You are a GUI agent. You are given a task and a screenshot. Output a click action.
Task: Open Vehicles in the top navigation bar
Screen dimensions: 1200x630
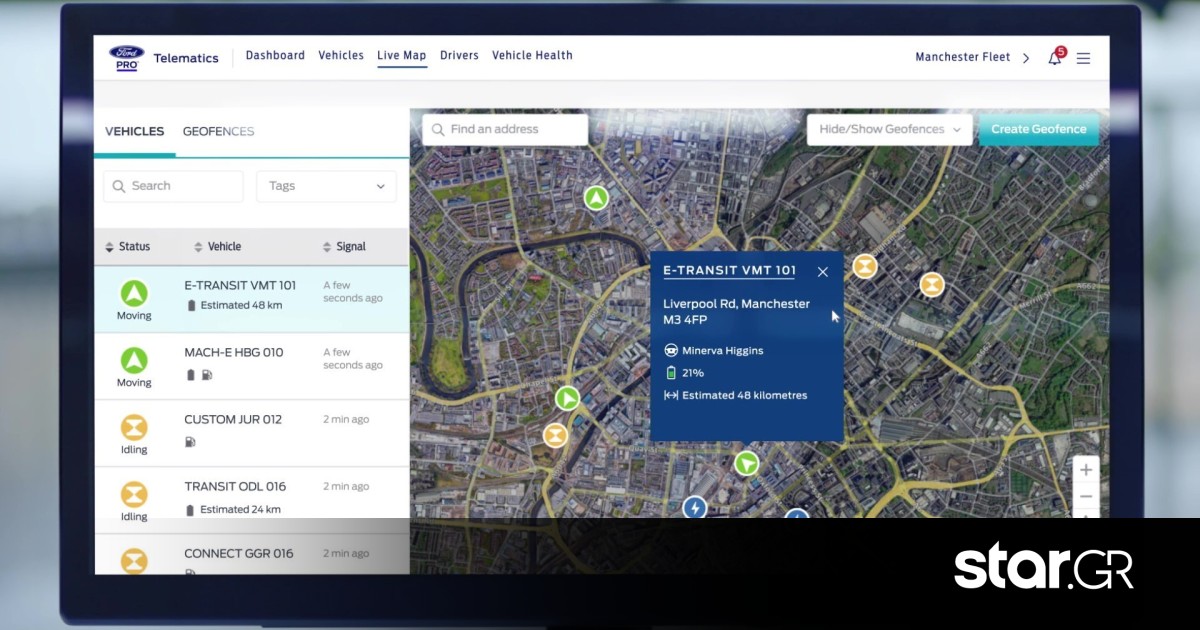pos(341,56)
